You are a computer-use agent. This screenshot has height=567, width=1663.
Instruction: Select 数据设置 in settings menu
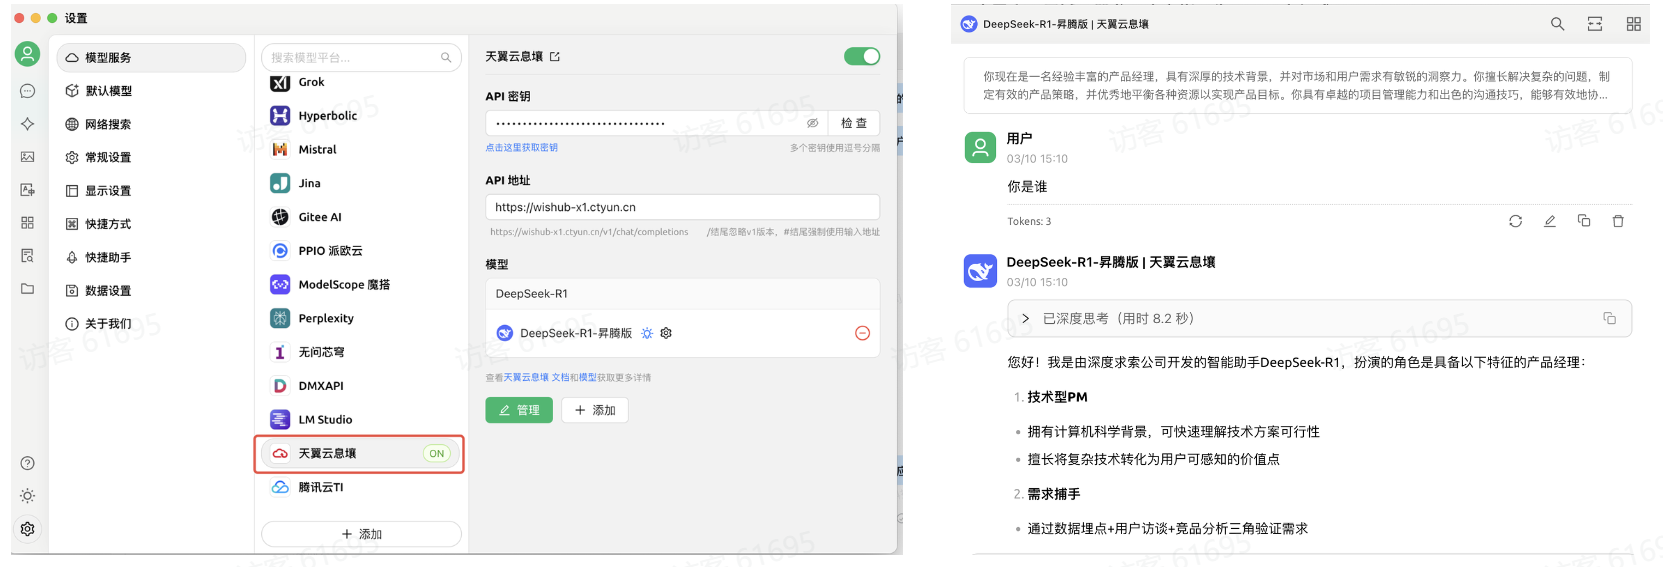[151, 290]
